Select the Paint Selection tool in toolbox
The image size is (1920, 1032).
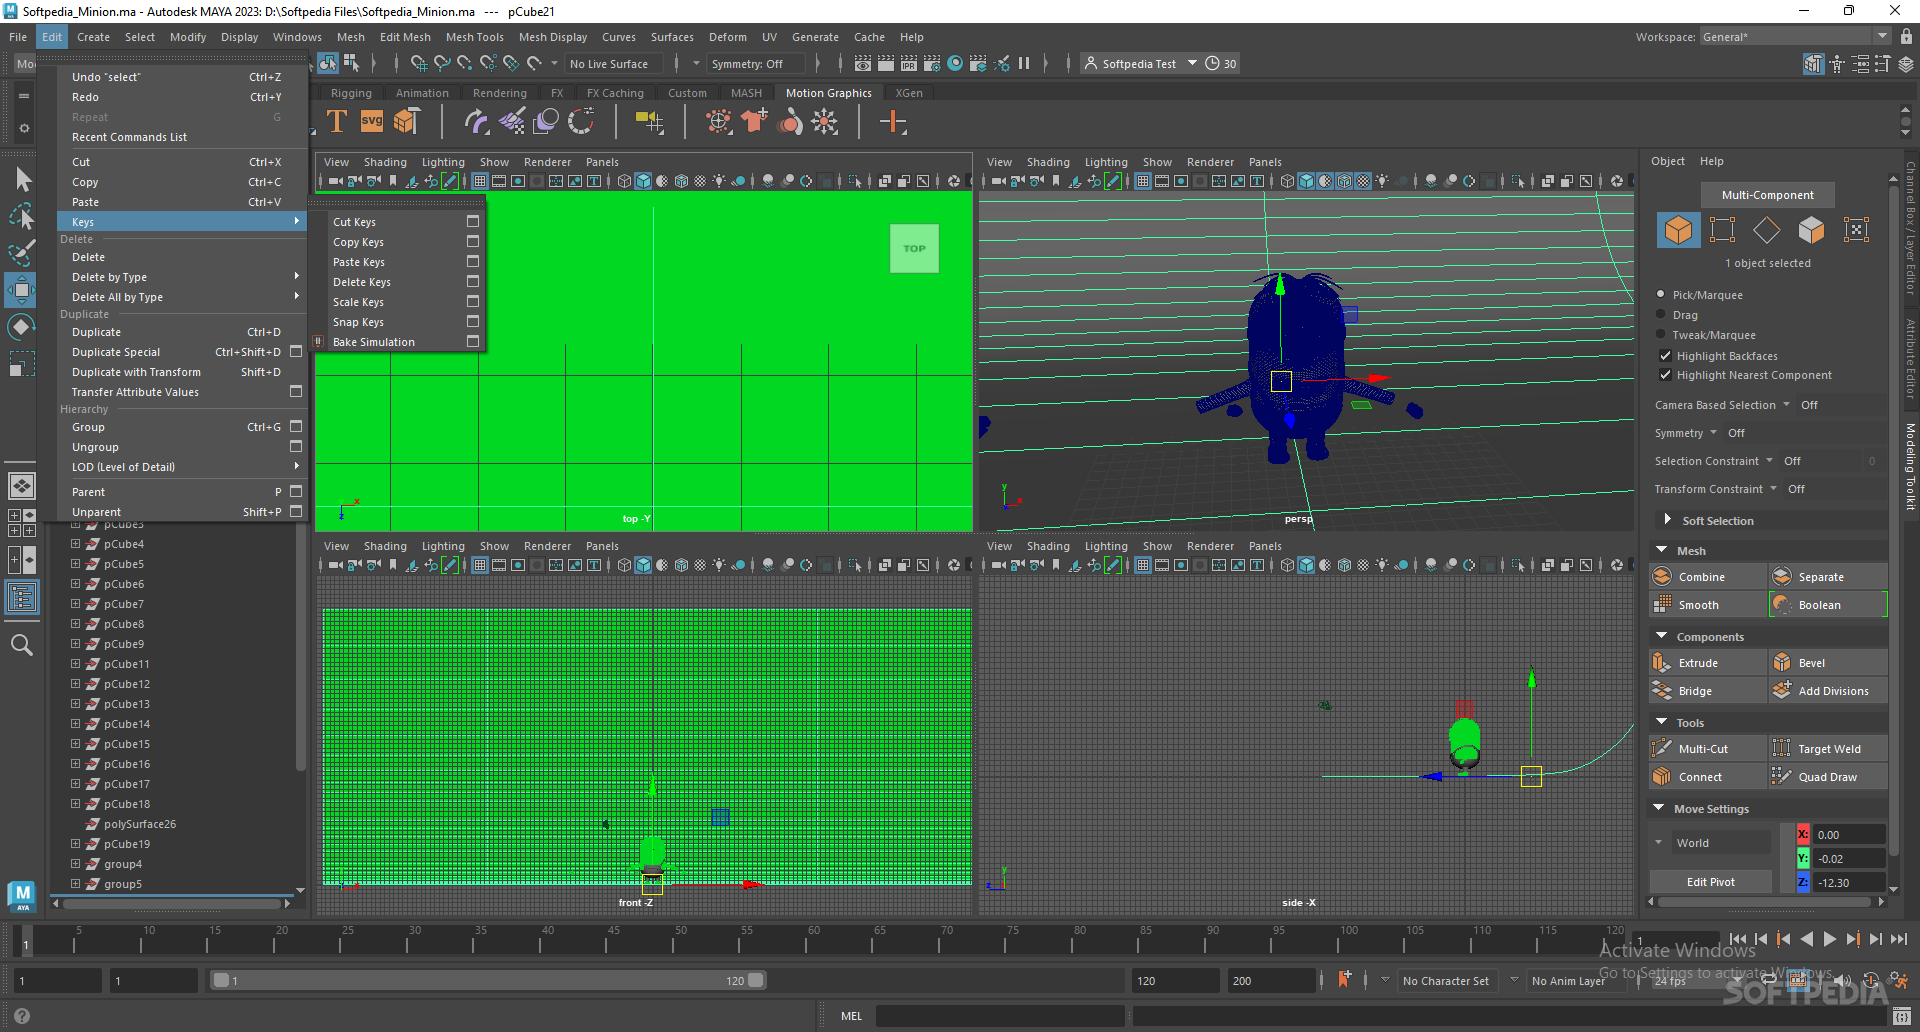(21, 252)
